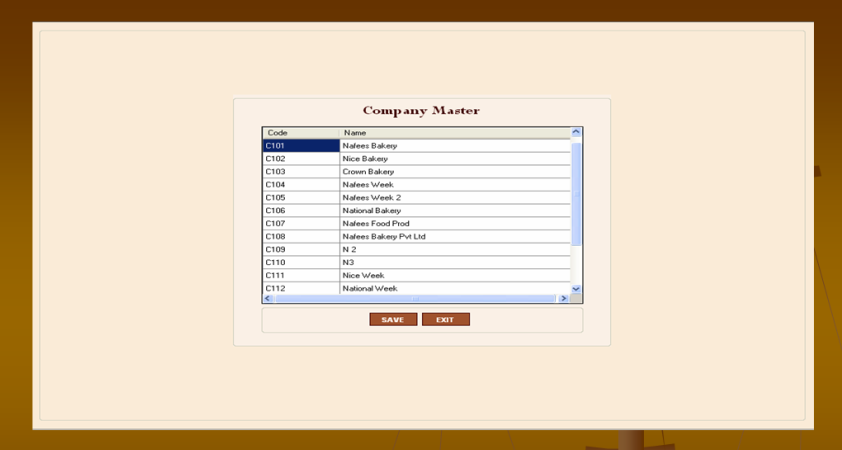Select the C102 code cell
The image size is (842, 450).
coord(301,158)
